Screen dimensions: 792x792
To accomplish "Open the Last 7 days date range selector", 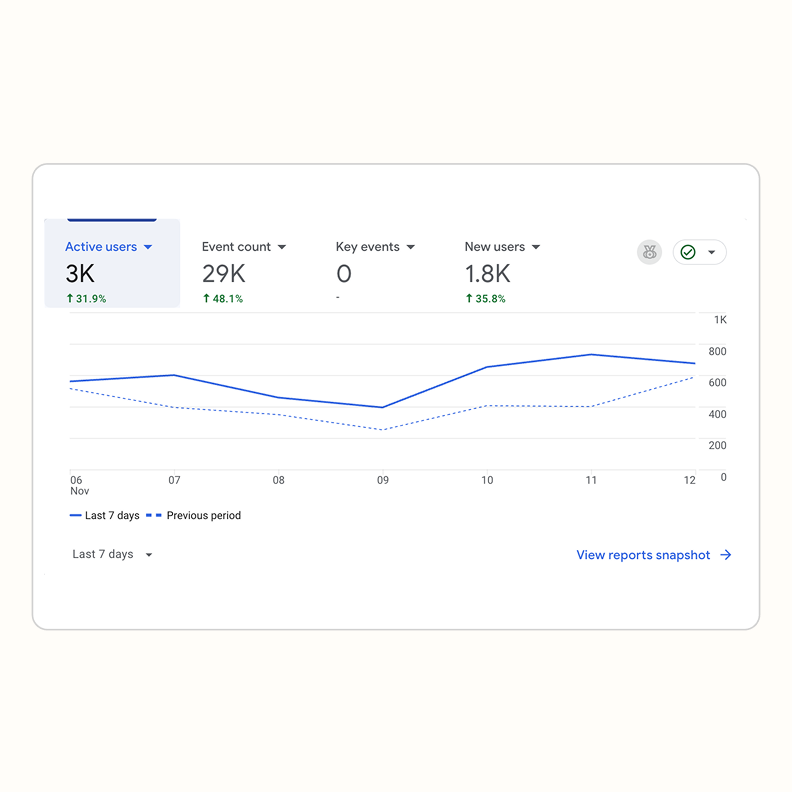I will click(x=112, y=555).
